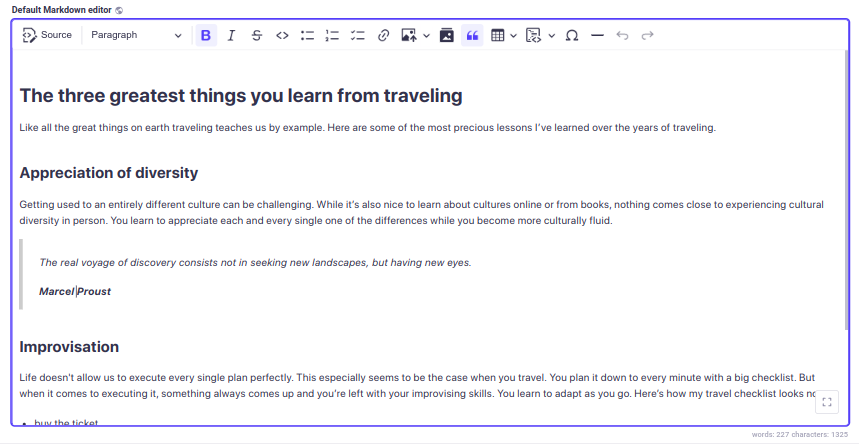The height and width of the screenshot is (444, 859).
Task: Toggle fullscreen editor mode
Action: (827, 402)
